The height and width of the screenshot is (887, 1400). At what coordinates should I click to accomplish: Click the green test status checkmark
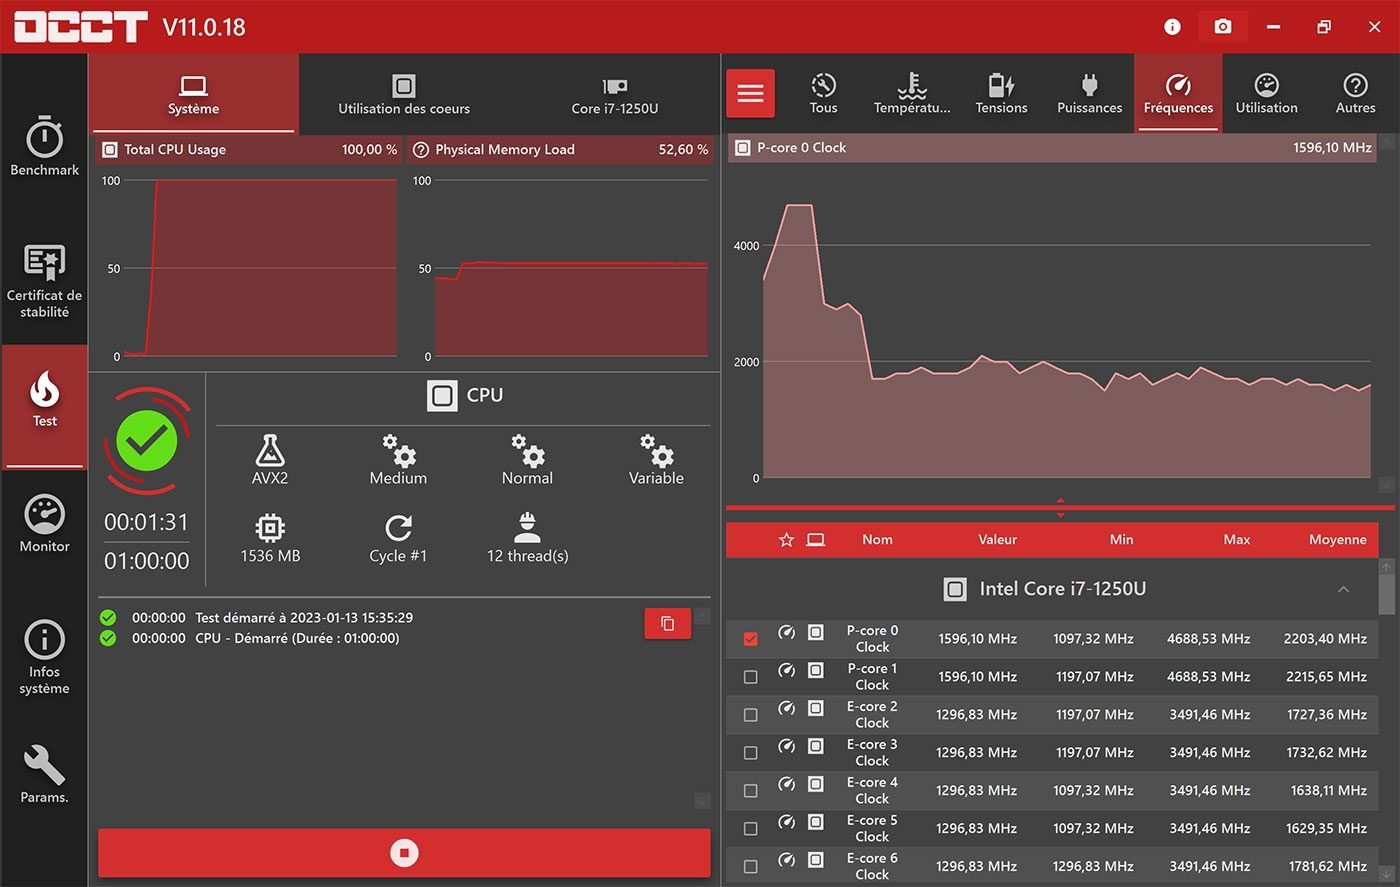(147, 440)
